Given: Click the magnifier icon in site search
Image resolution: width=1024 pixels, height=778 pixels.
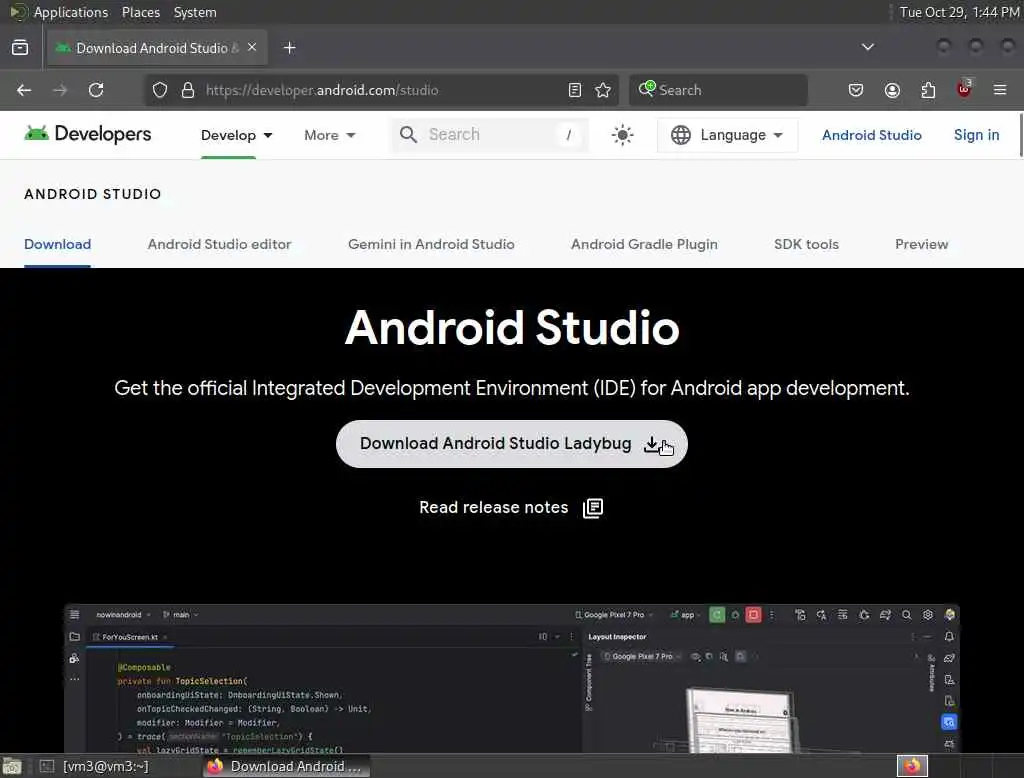Looking at the screenshot, I should (x=408, y=135).
